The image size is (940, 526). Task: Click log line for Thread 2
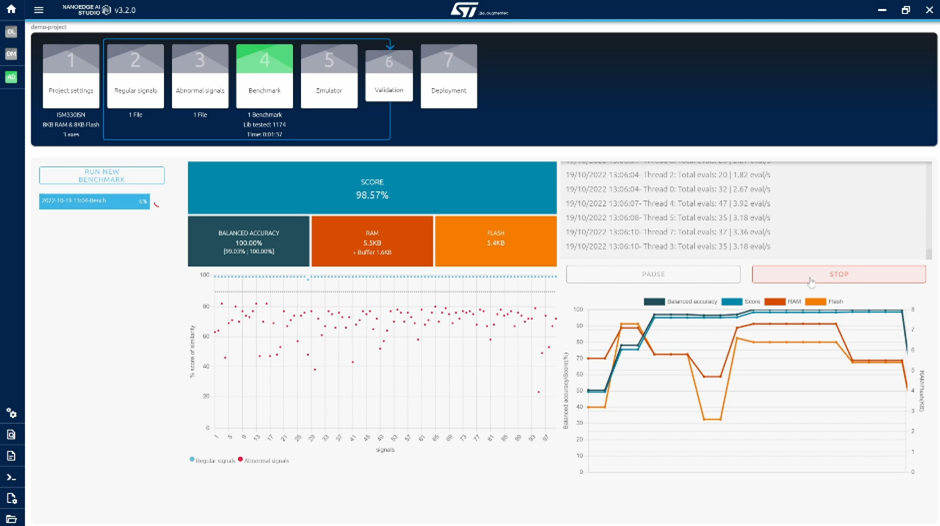[668, 175]
